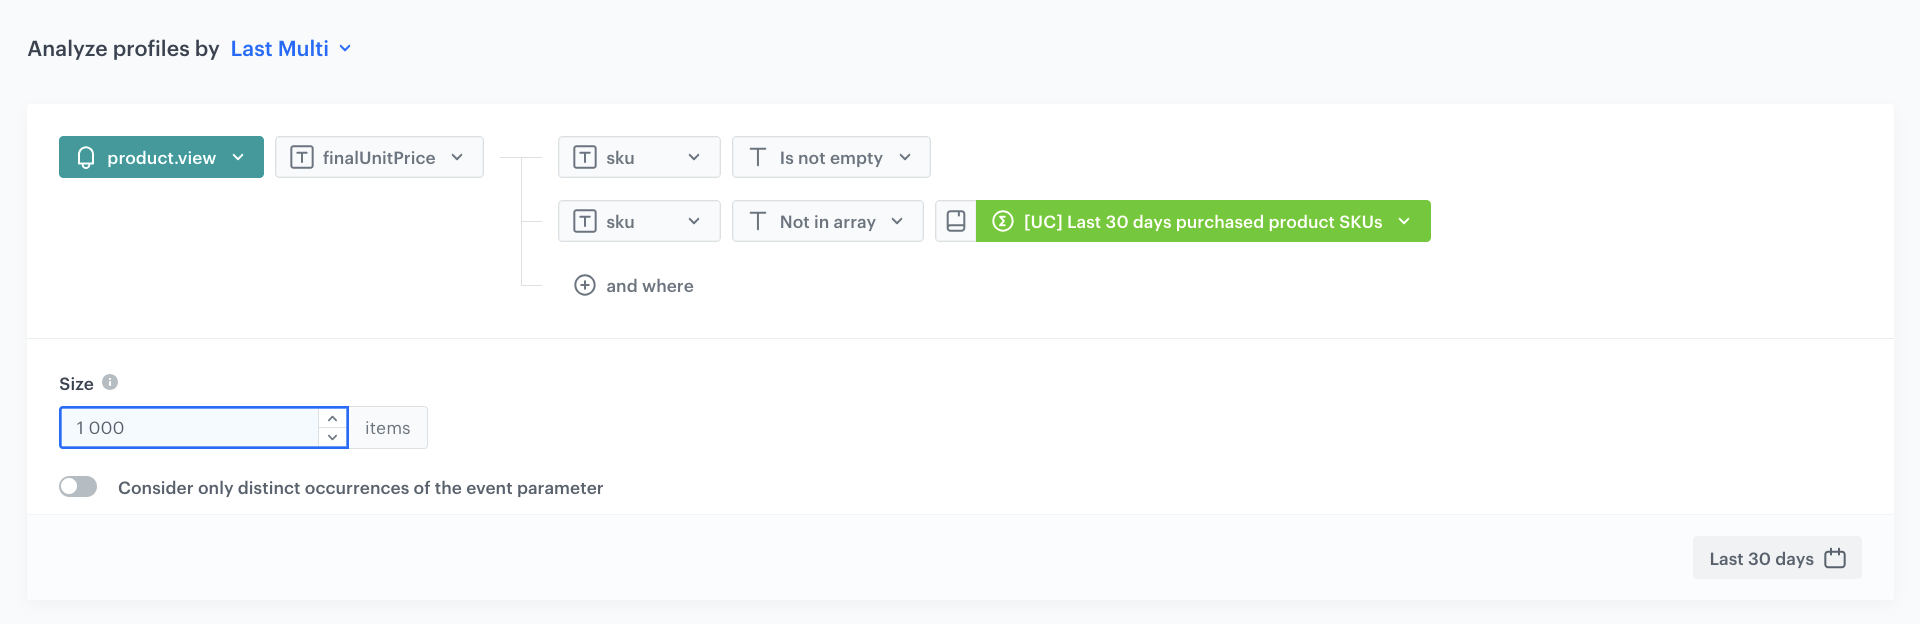Open the first sku parameter dropdown

[639, 157]
